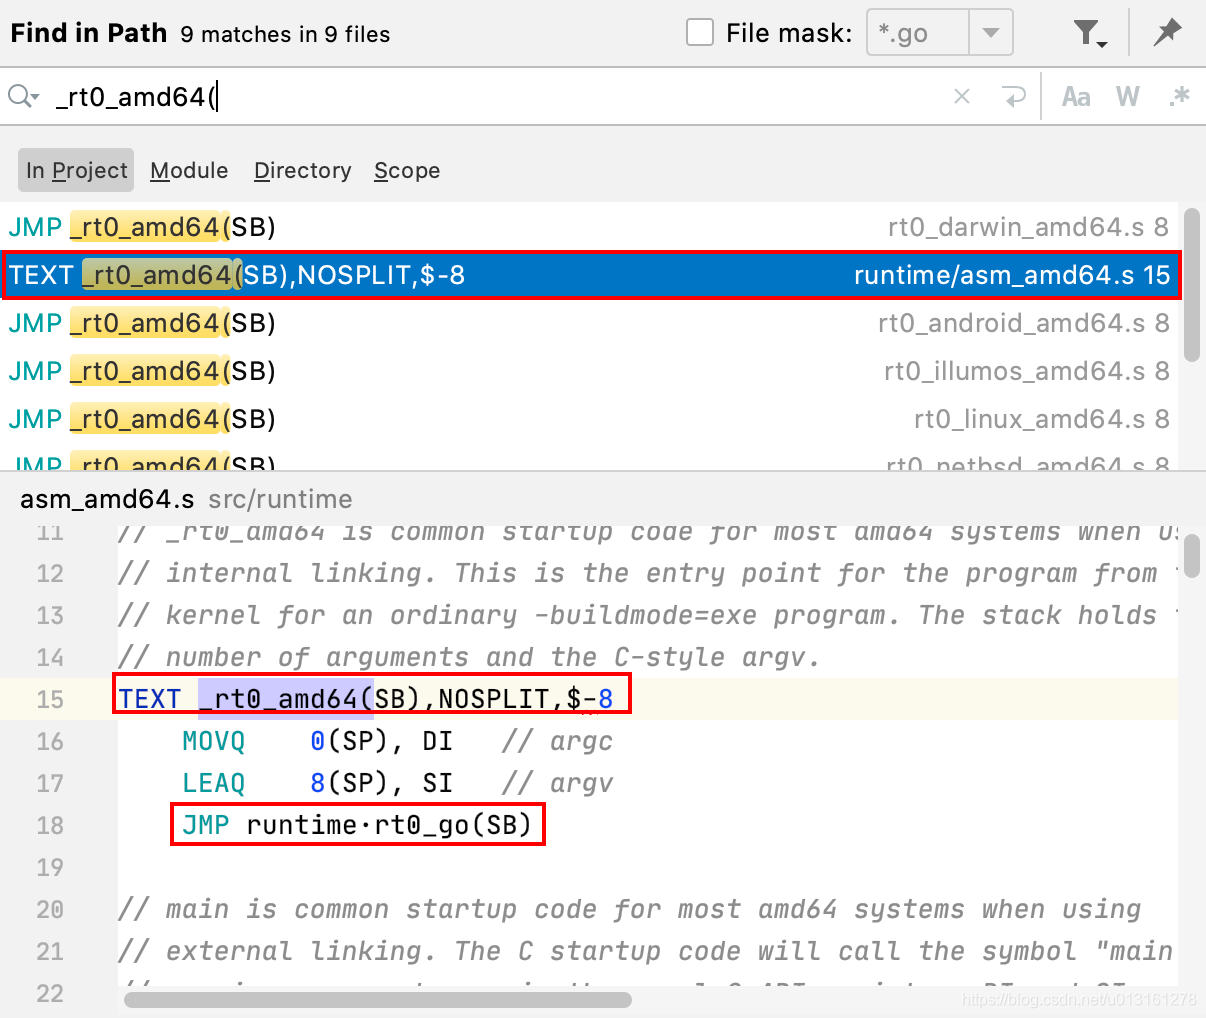Switch to the Module scope tab
The image size is (1206, 1018).
(189, 171)
